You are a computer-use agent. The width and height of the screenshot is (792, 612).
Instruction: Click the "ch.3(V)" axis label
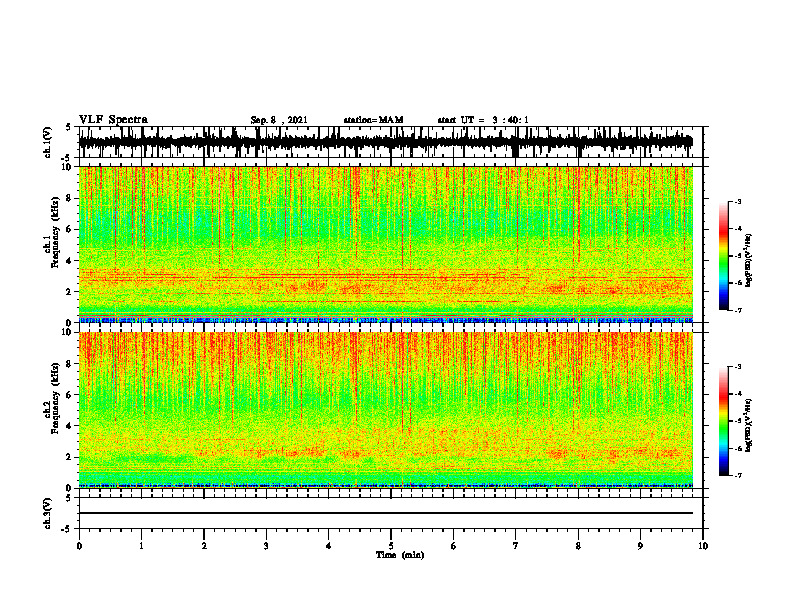coord(48,513)
